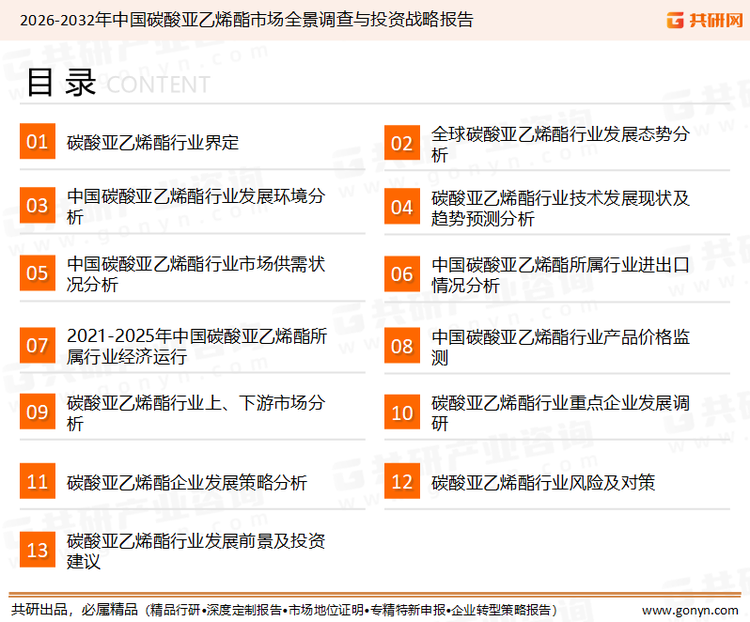Click the orange 03 number box
This screenshot has width=750, height=622.
click(x=37, y=205)
